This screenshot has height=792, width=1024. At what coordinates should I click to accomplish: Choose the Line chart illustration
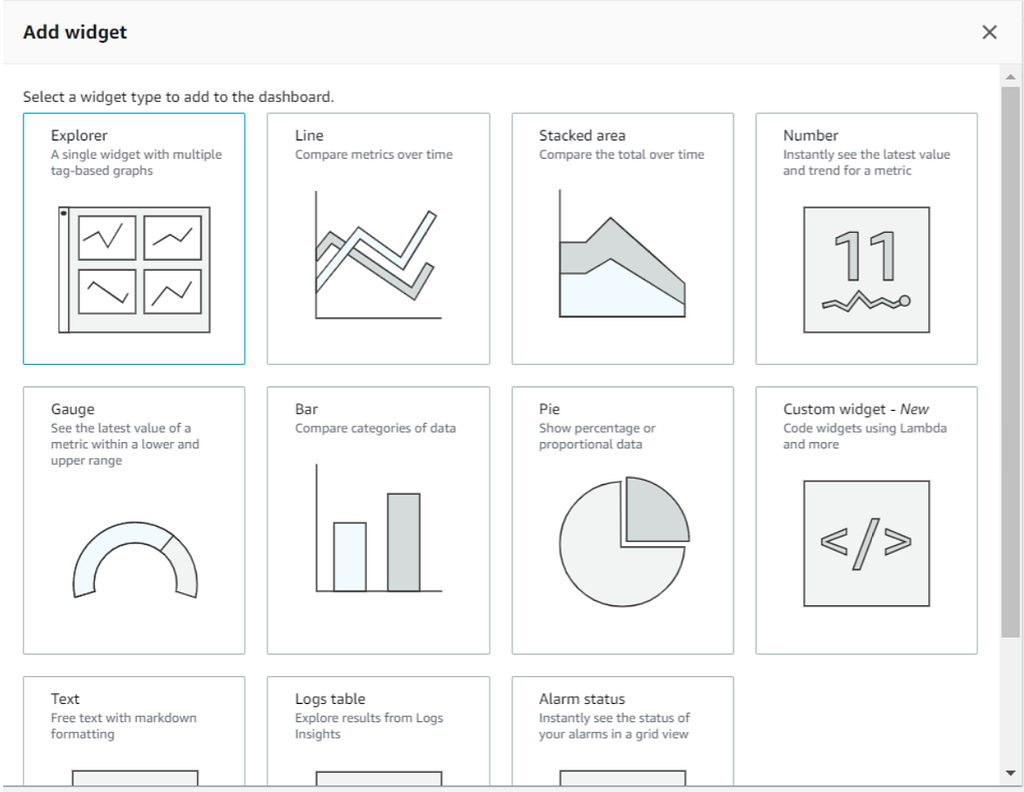378,255
